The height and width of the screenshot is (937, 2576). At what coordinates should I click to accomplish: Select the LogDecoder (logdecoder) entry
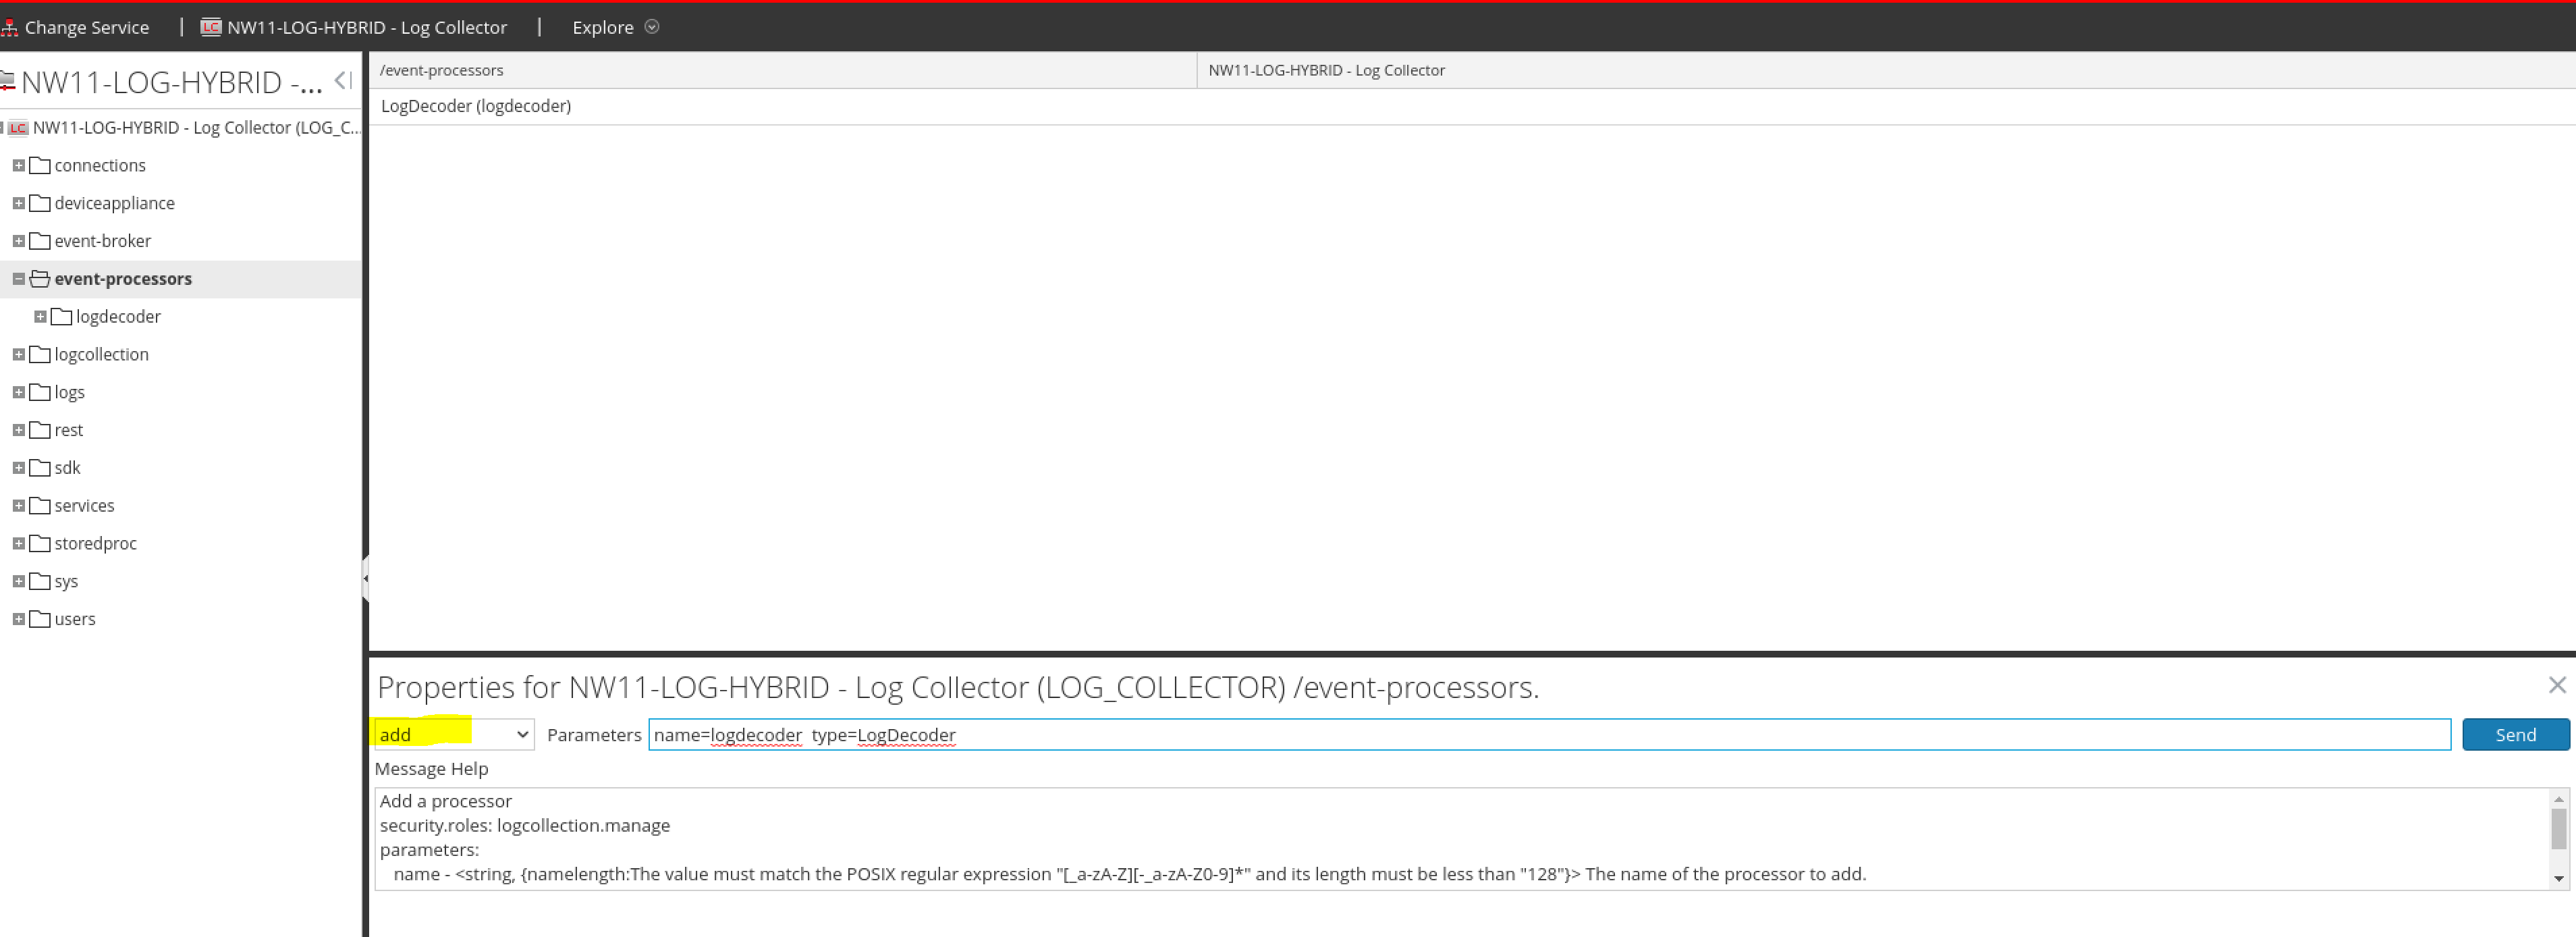click(x=476, y=106)
